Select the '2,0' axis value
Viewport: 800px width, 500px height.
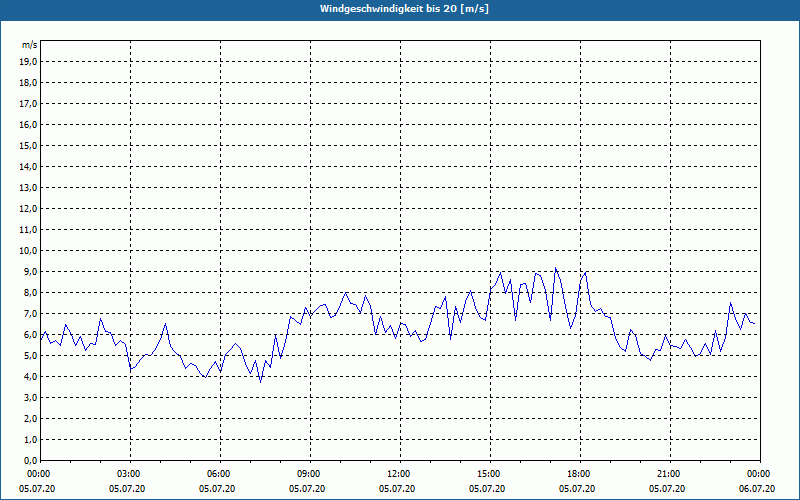click(x=30, y=418)
